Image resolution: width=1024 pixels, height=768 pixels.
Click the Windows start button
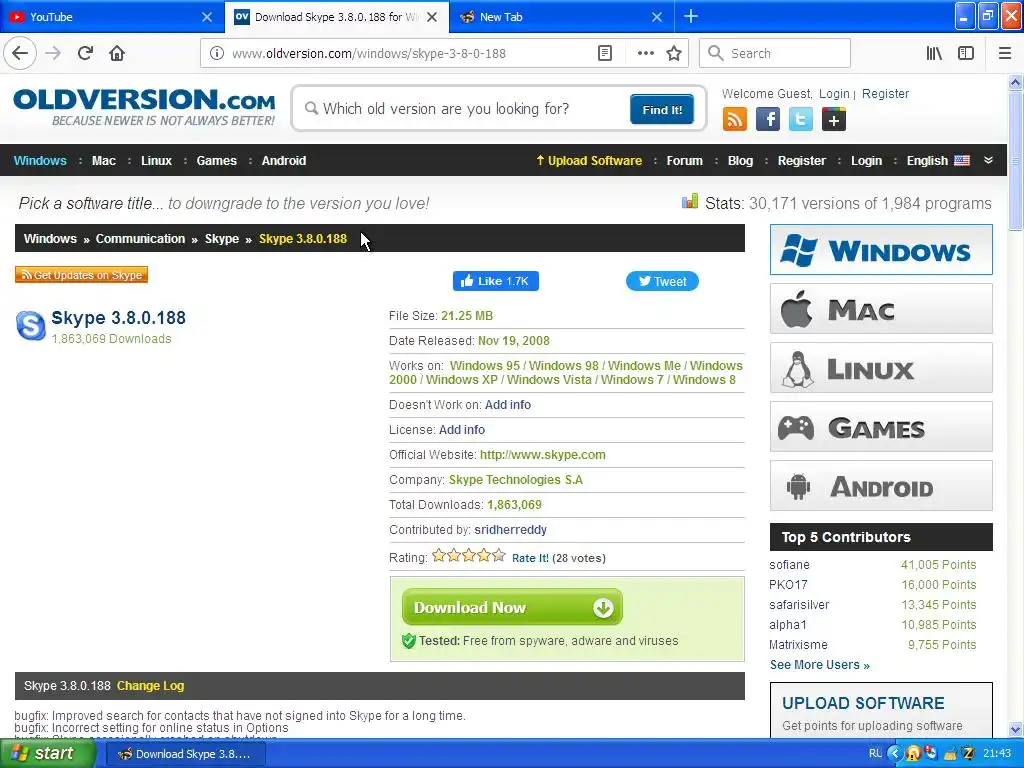48,754
